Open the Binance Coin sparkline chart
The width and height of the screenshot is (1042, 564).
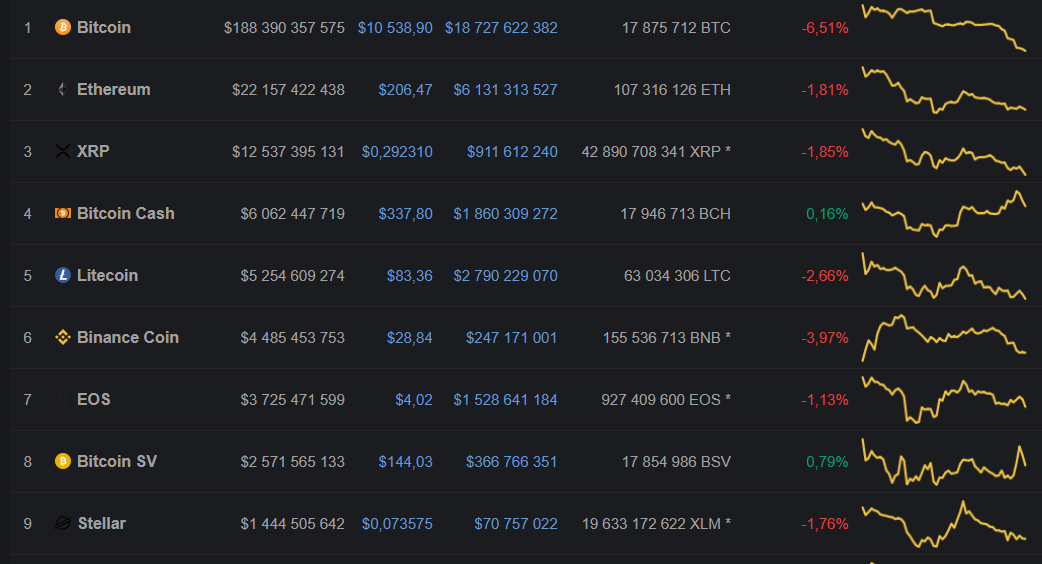coord(943,337)
